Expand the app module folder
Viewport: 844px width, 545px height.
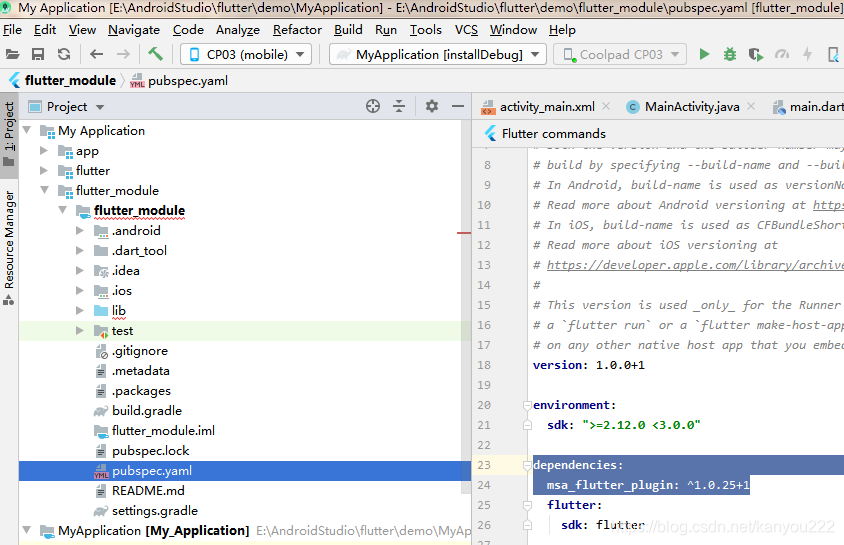pos(45,151)
